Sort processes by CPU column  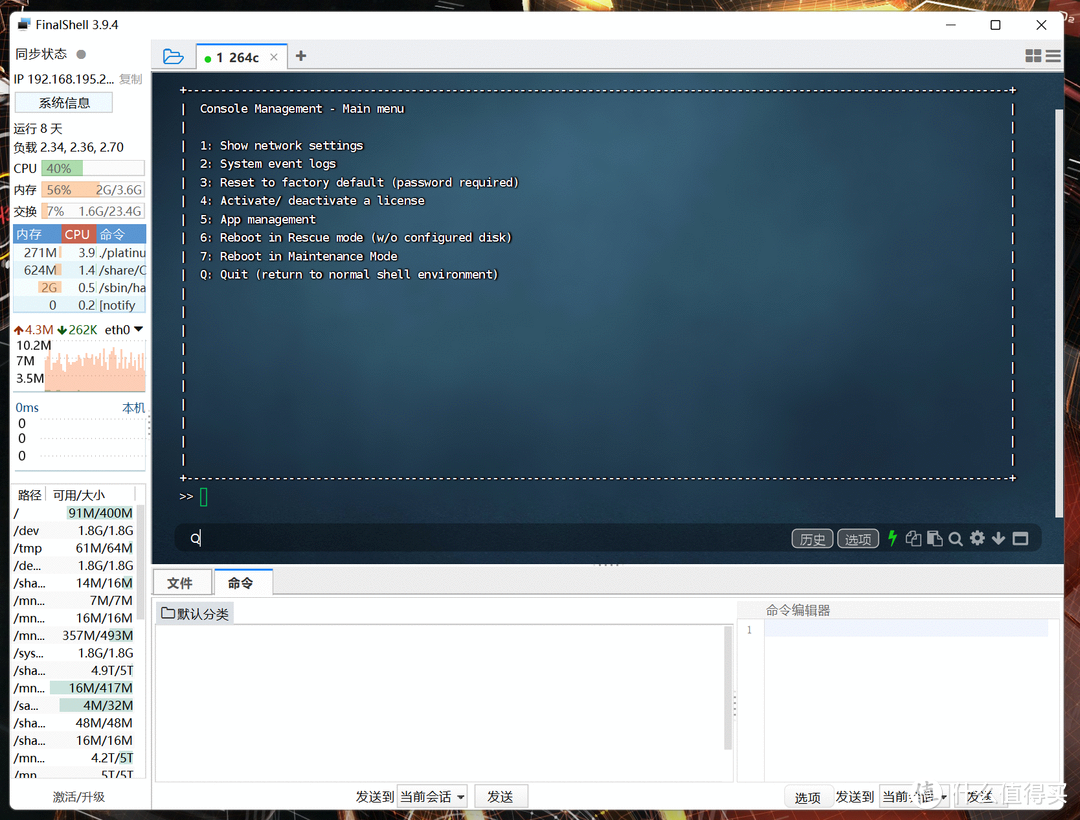click(78, 234)
